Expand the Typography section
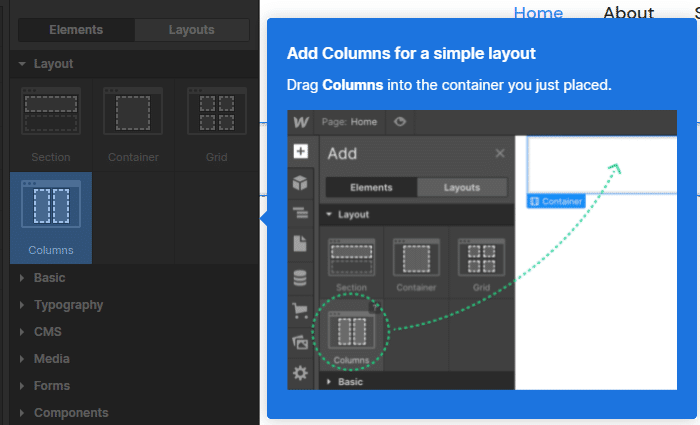The height and width of the screenshot is (425, 700). click(x=68, y=305)
